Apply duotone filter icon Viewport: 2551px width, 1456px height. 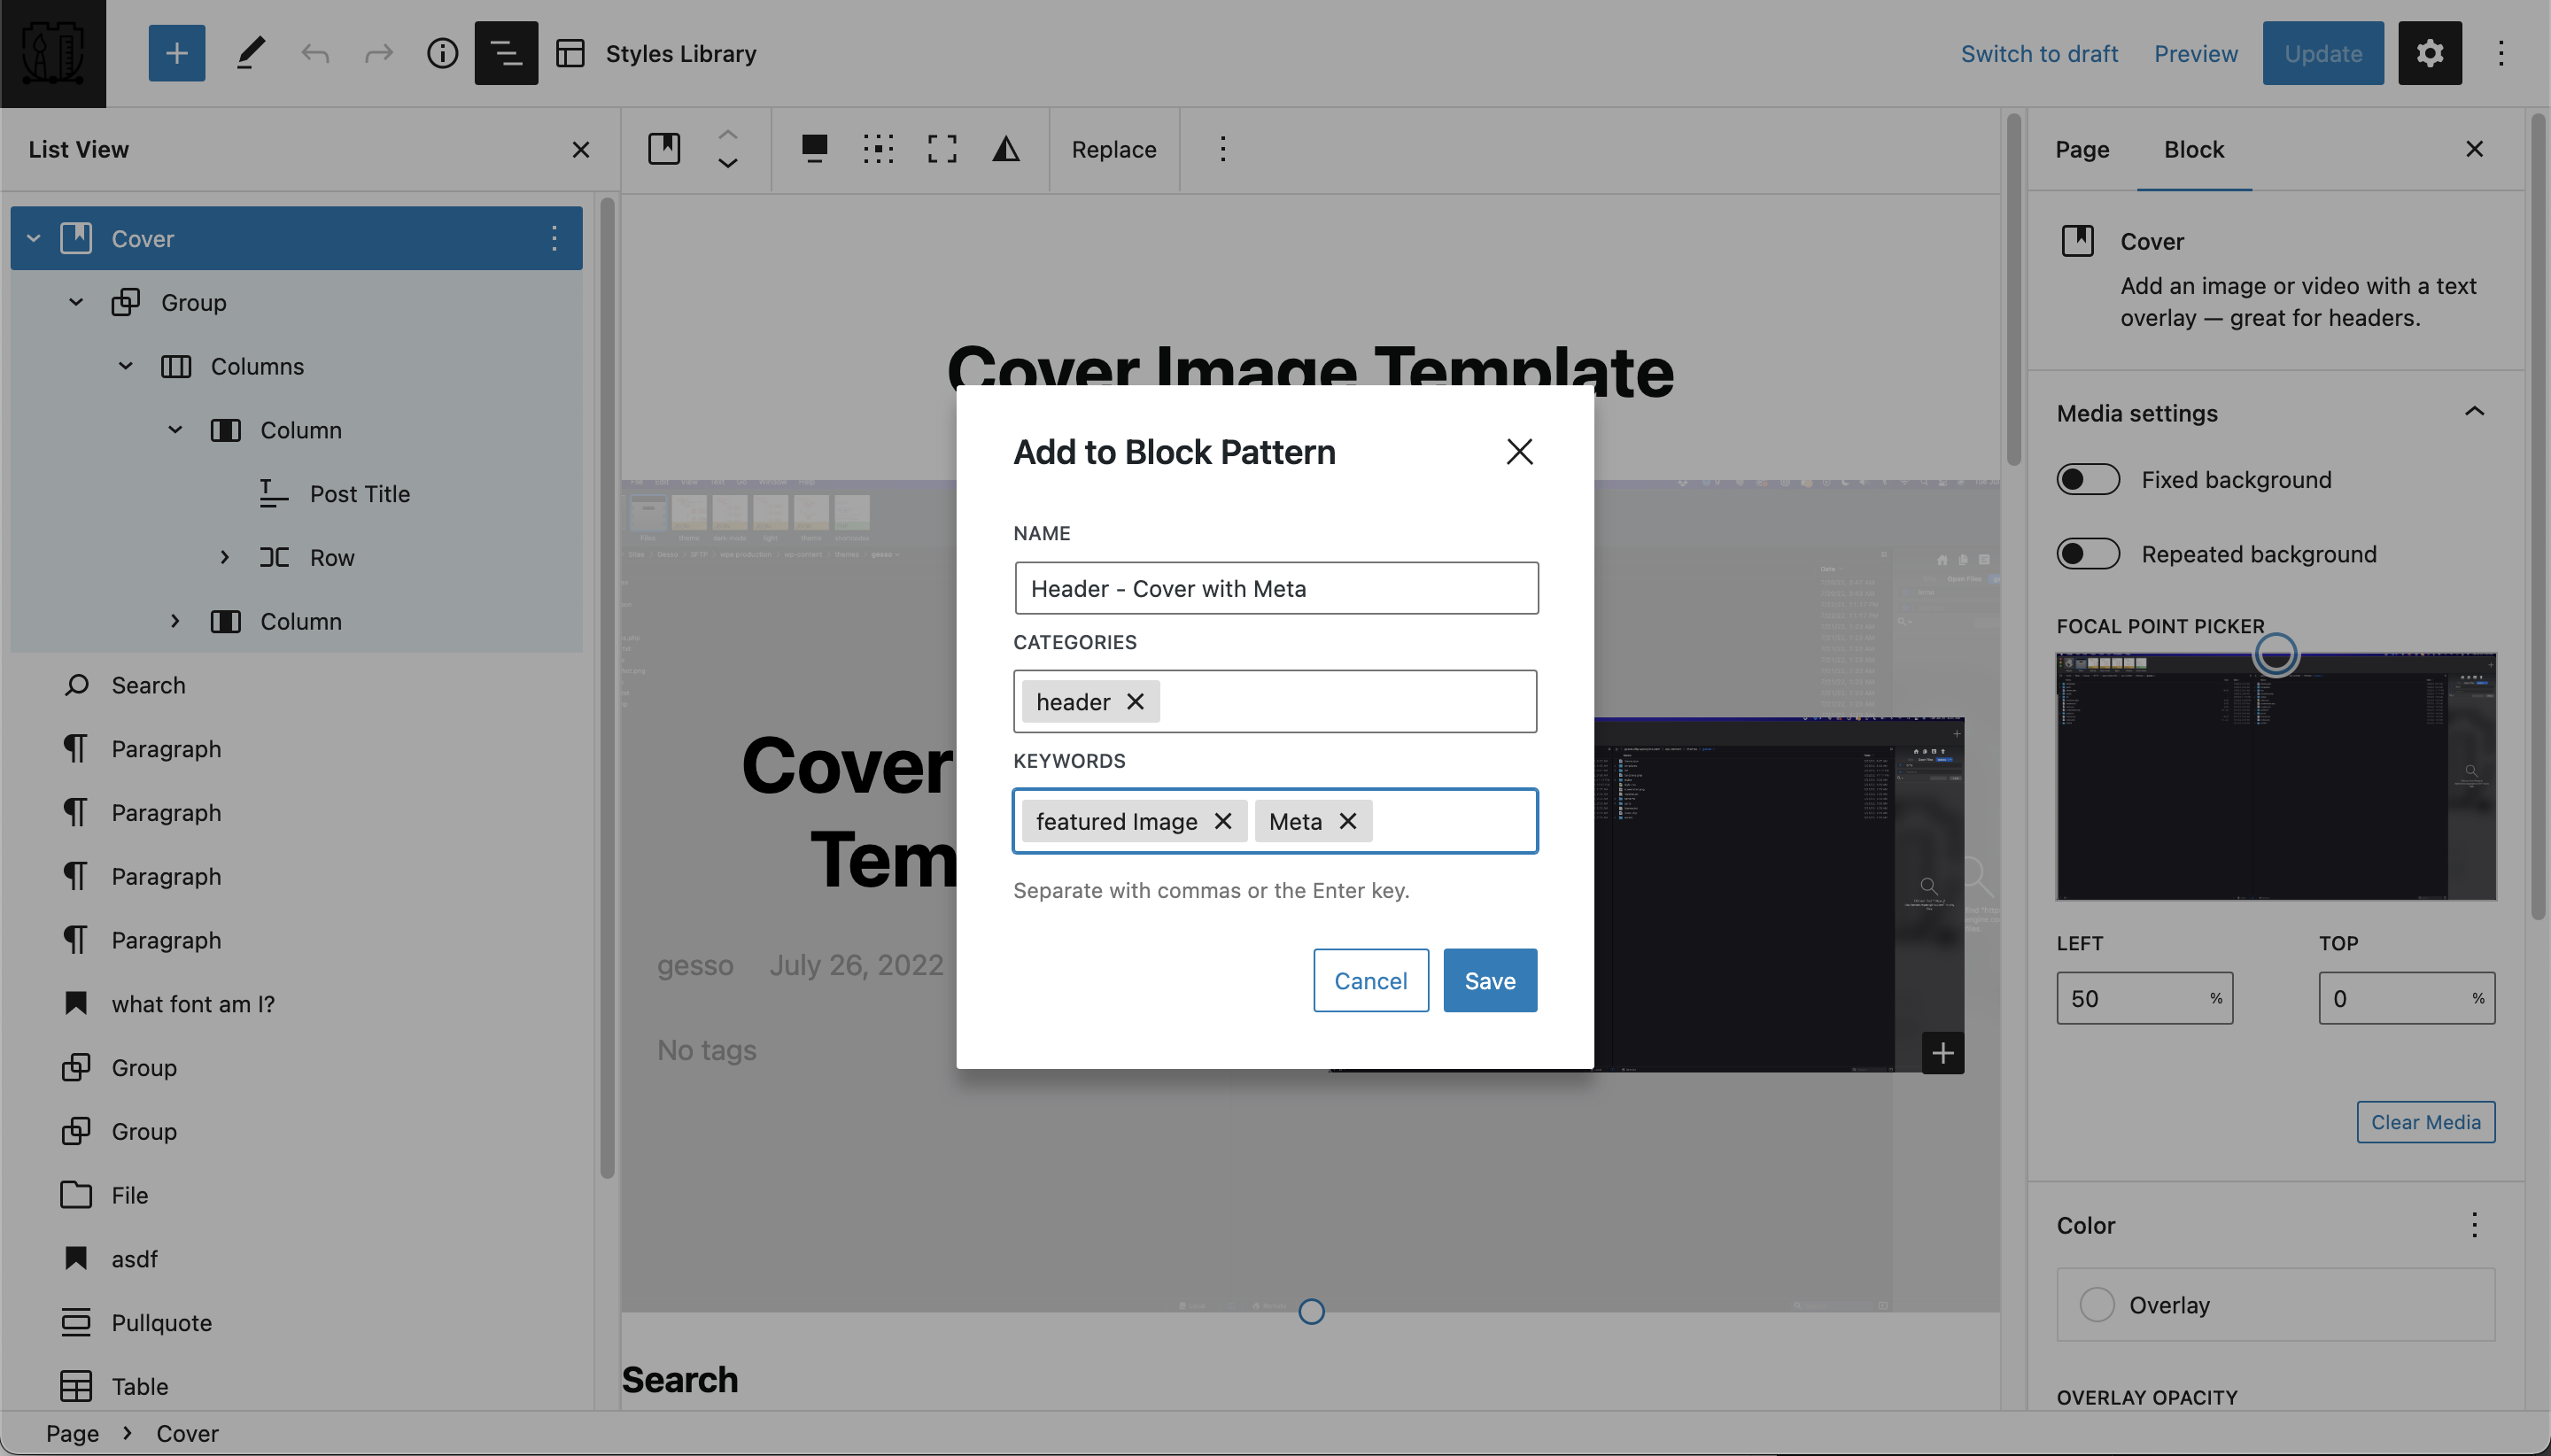point(1006,149)
